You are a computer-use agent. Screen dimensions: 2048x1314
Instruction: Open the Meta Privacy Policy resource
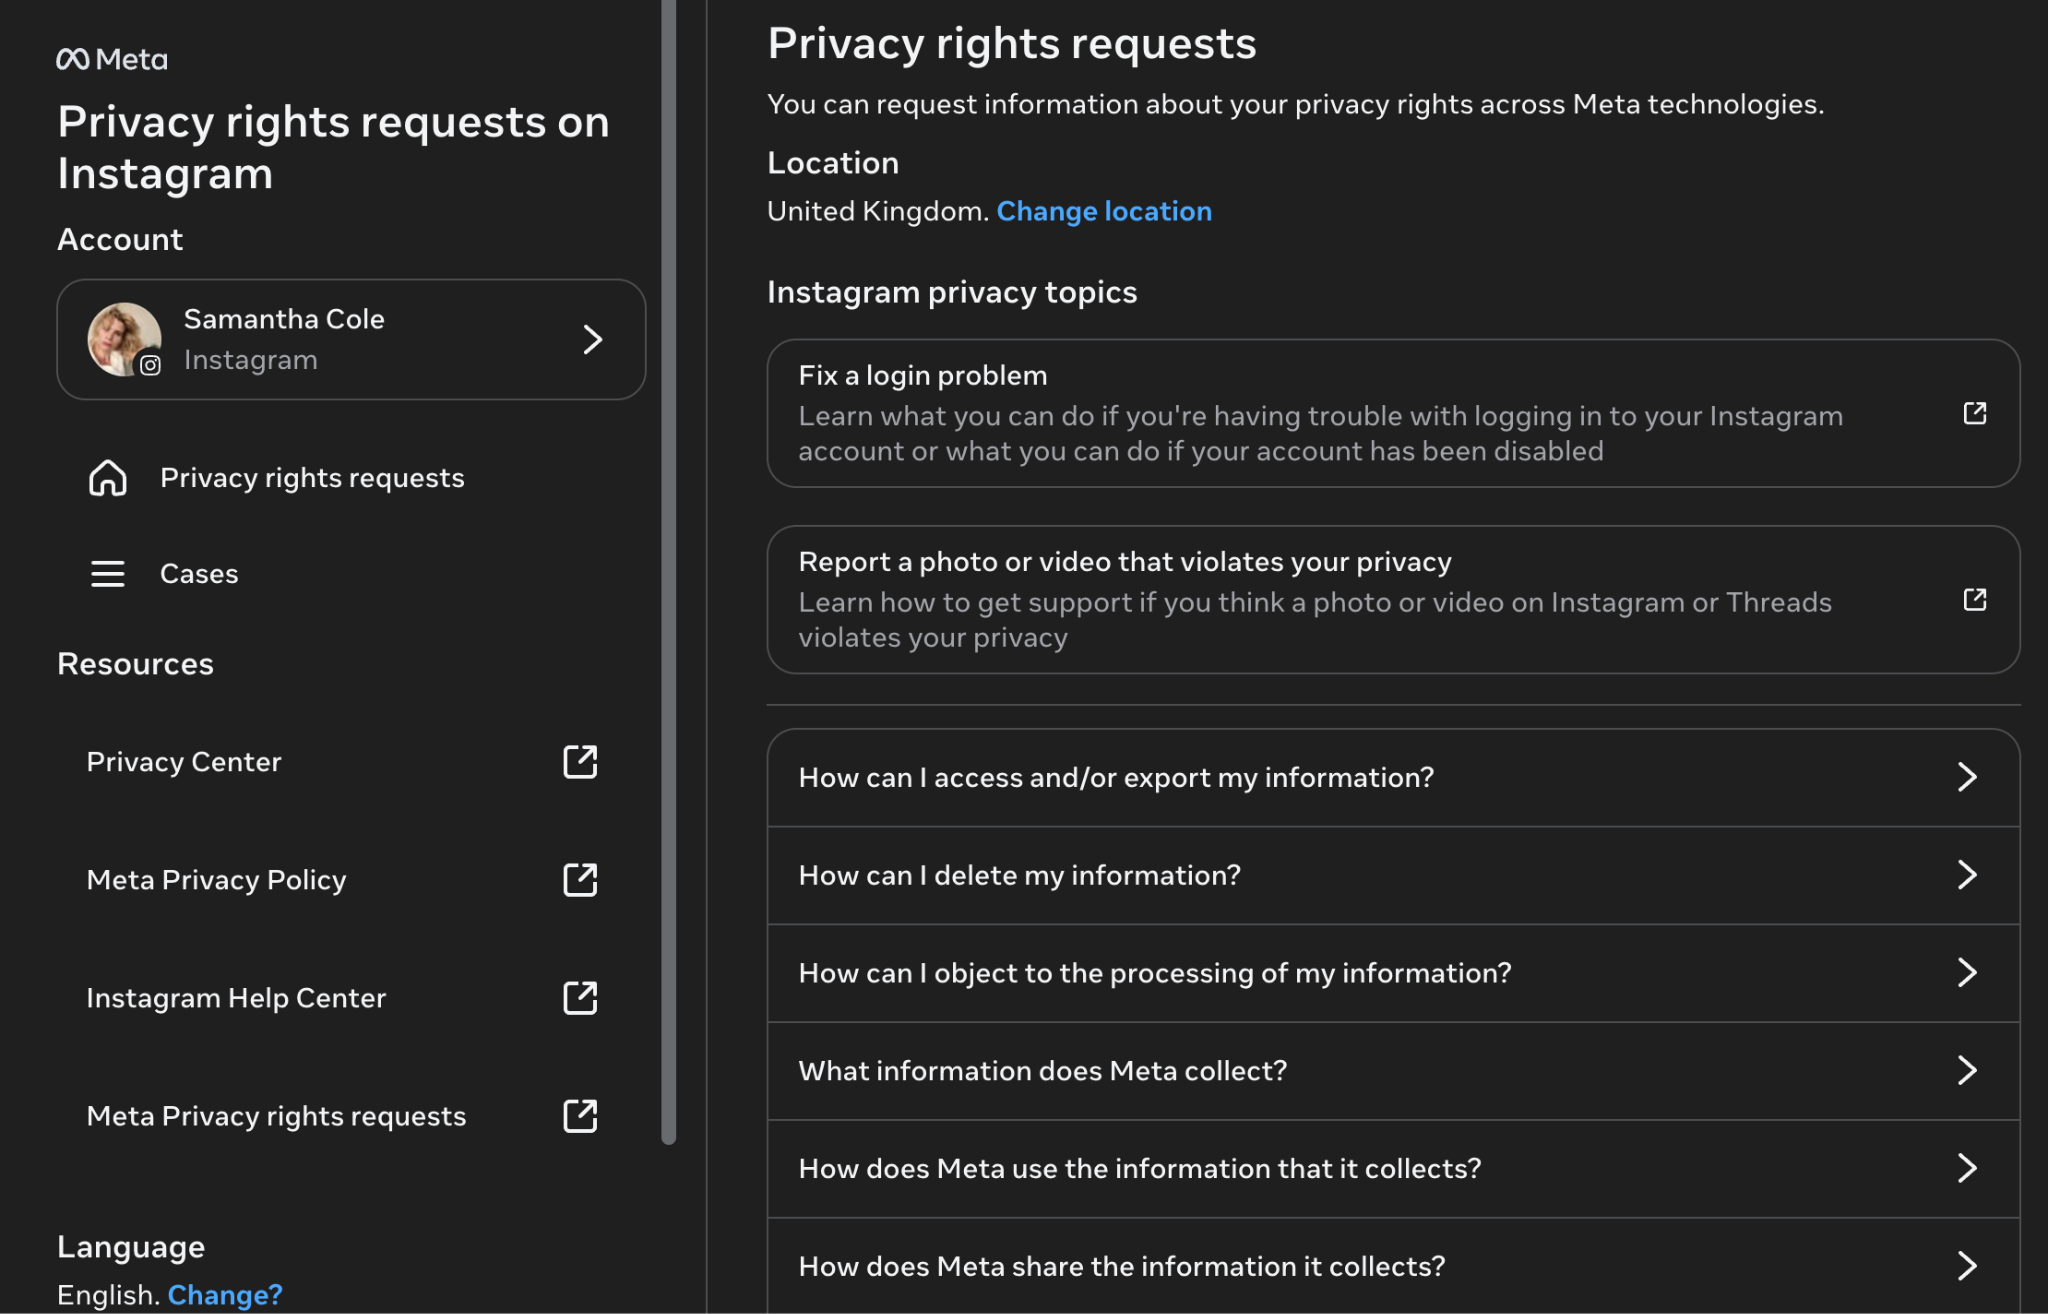click(343, 880)
